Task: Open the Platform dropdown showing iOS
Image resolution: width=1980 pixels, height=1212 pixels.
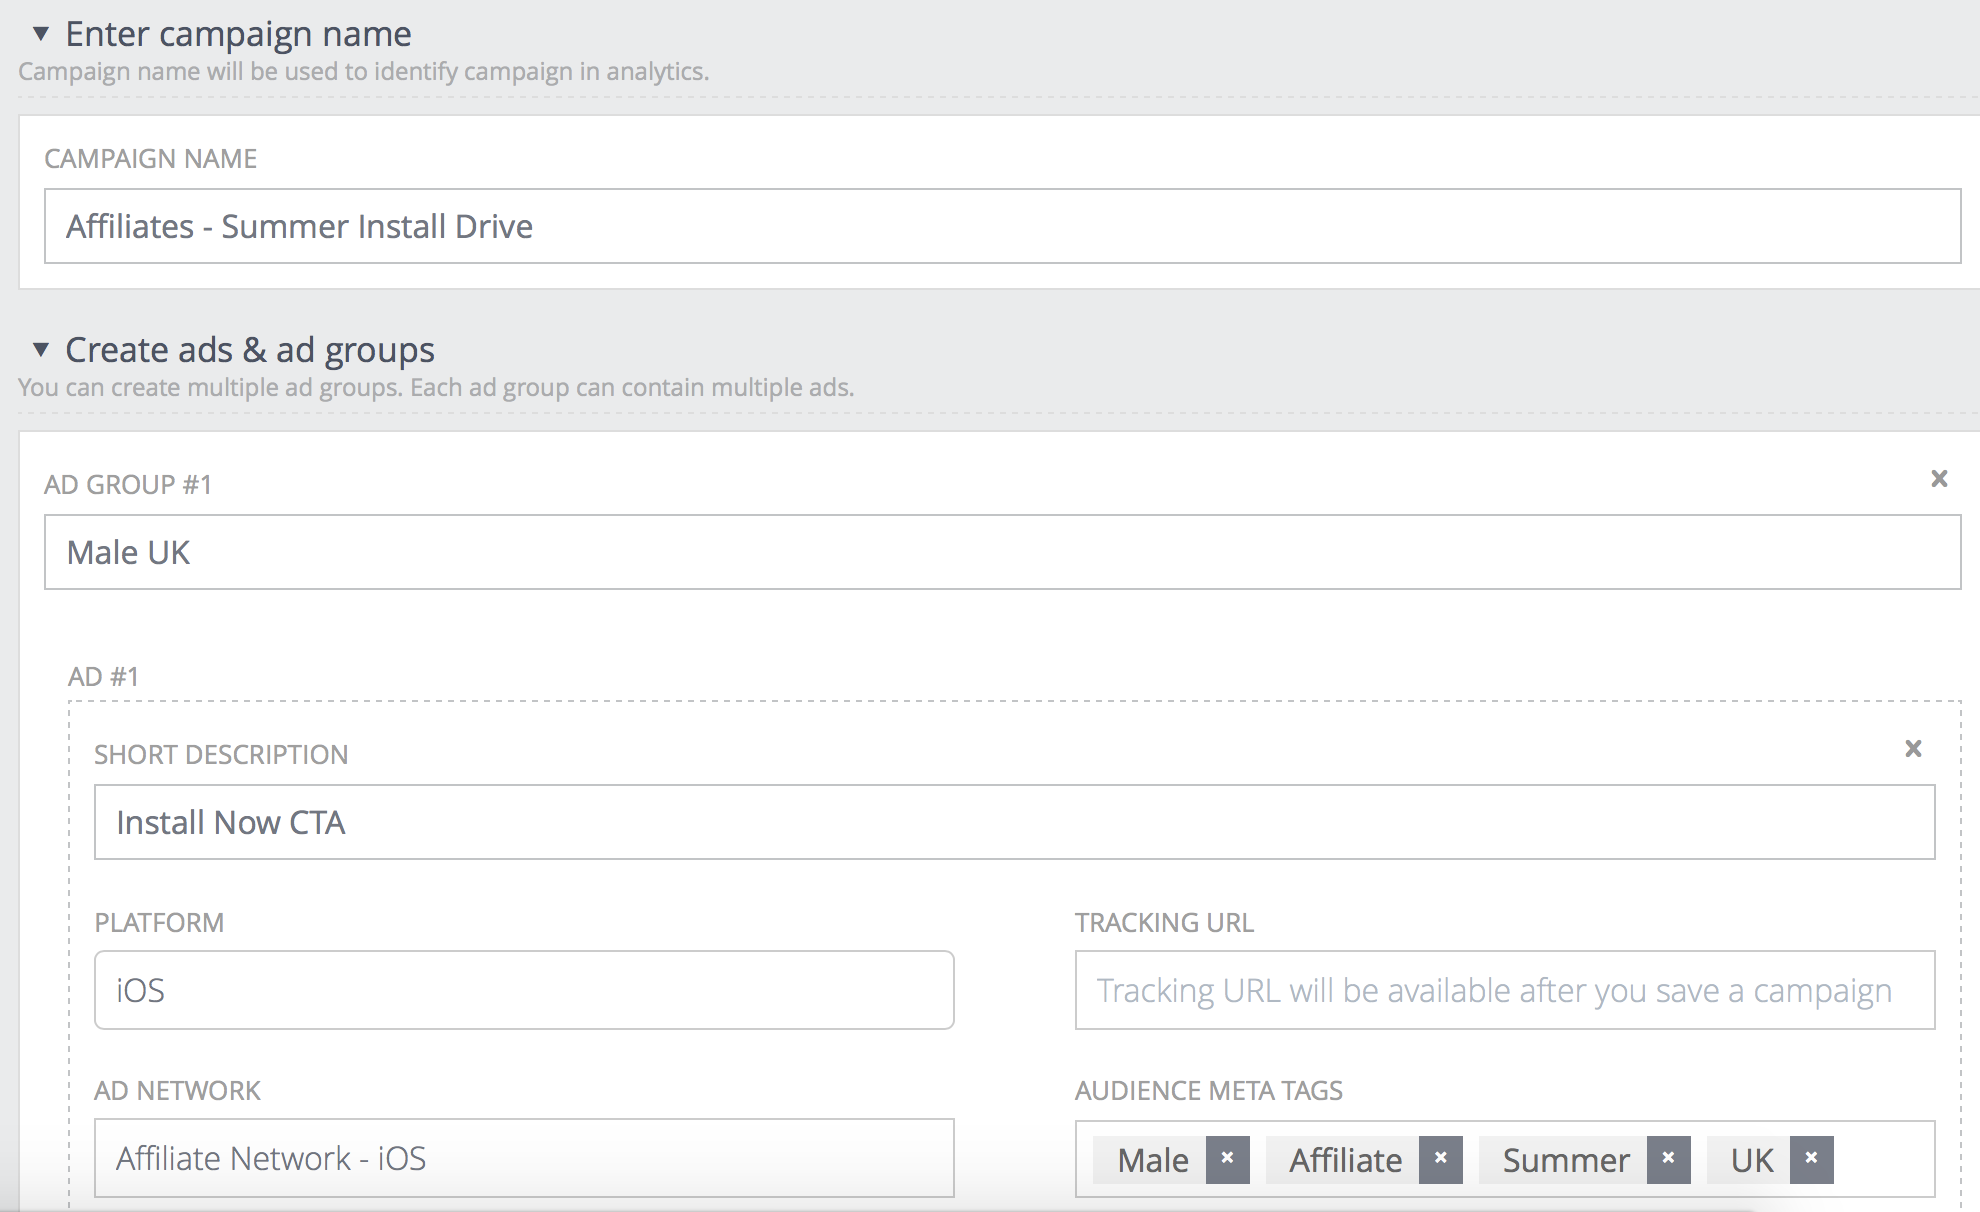Action: (x=524, y=990)
